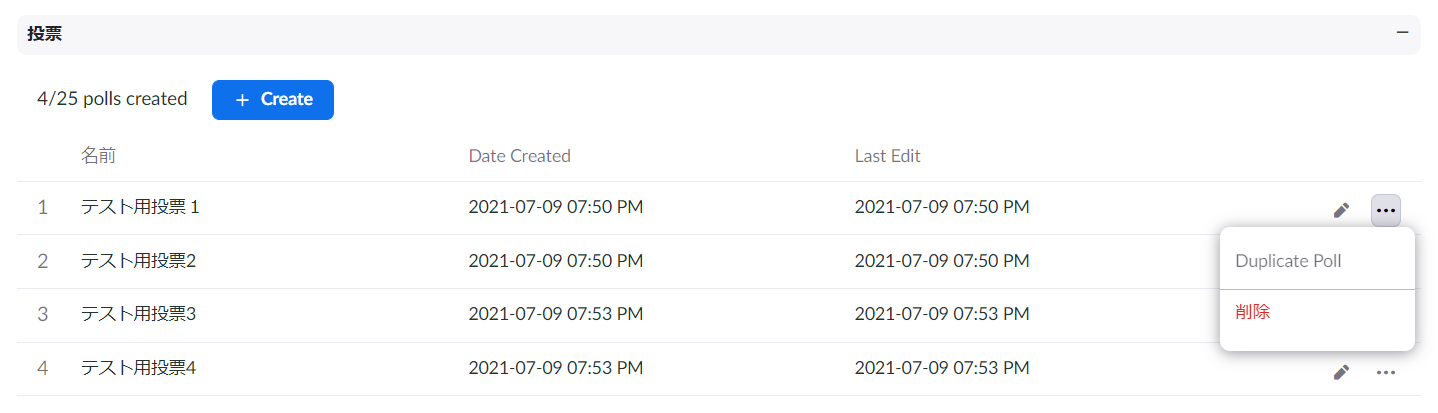Screen dimensions: 1438x413
Task: Click the Last Edit date of テスト用投票3
Action: (x=942, y=315)
